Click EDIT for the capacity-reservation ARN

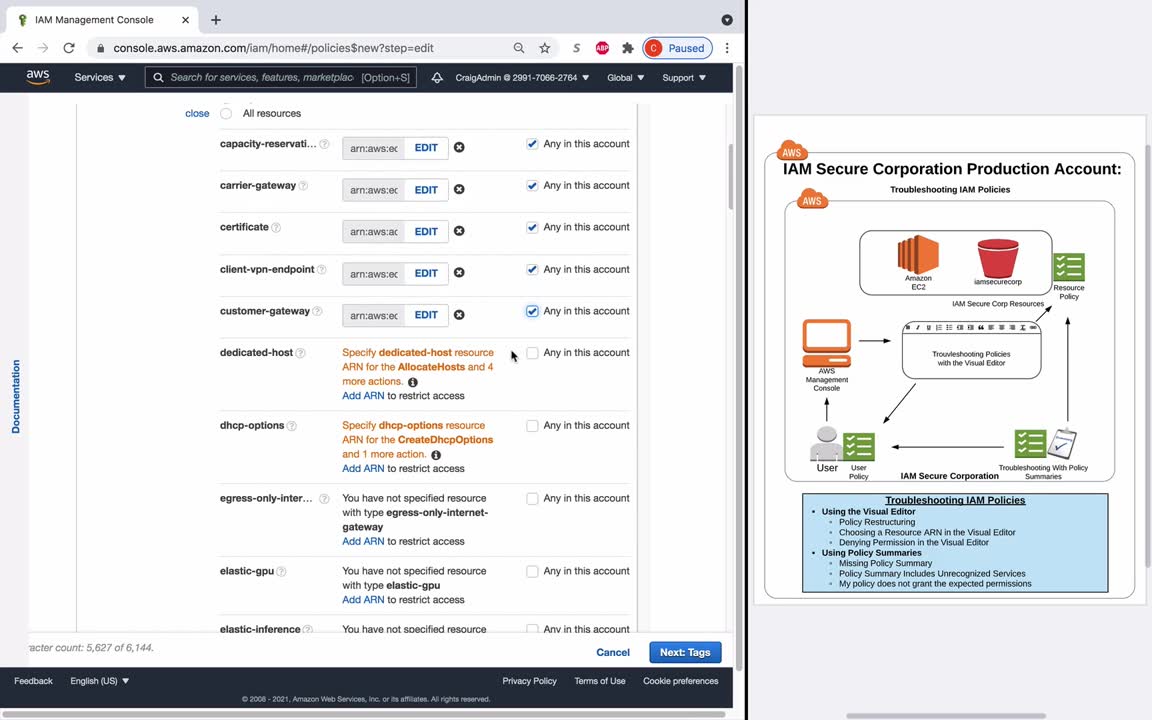(426, 148)
